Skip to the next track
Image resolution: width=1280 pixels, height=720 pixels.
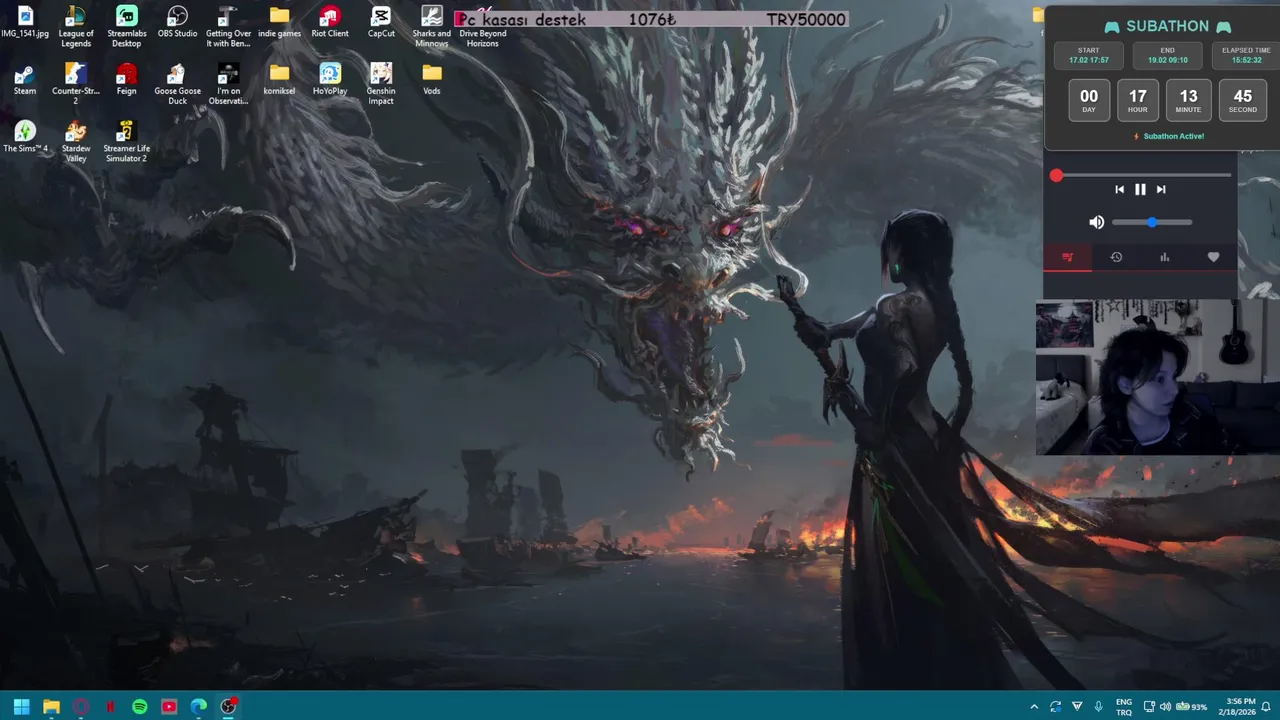pyautogui.click(x=1161, y=189)
